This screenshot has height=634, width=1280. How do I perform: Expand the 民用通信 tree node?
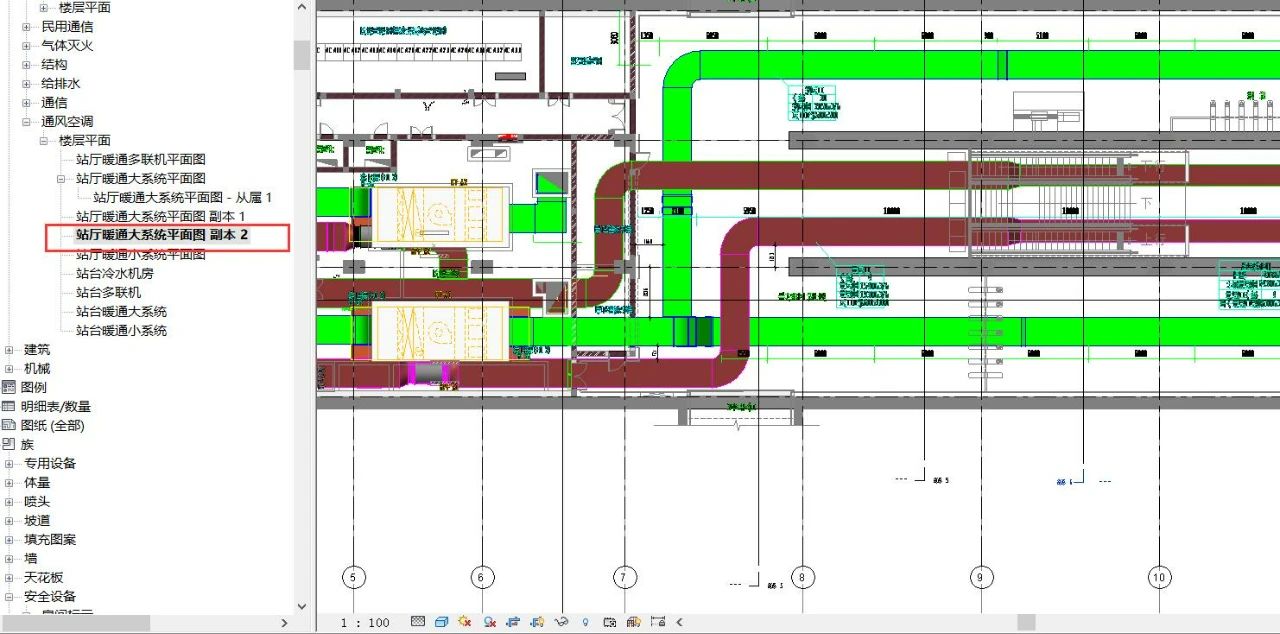coord(27,27)
